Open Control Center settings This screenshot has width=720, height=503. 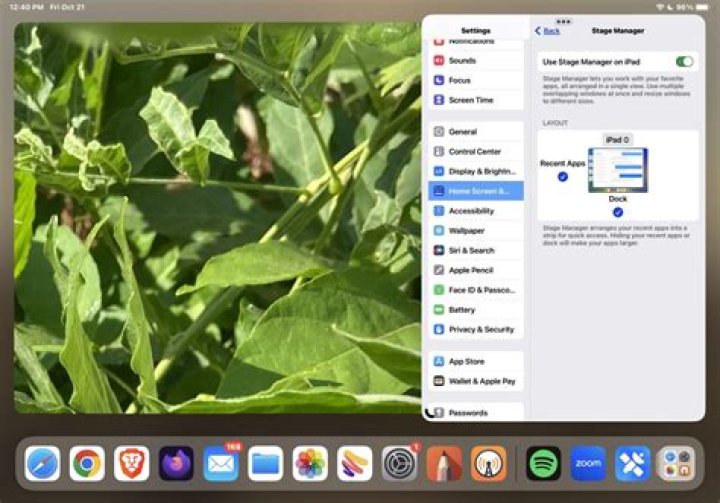(x=476, y=152)
